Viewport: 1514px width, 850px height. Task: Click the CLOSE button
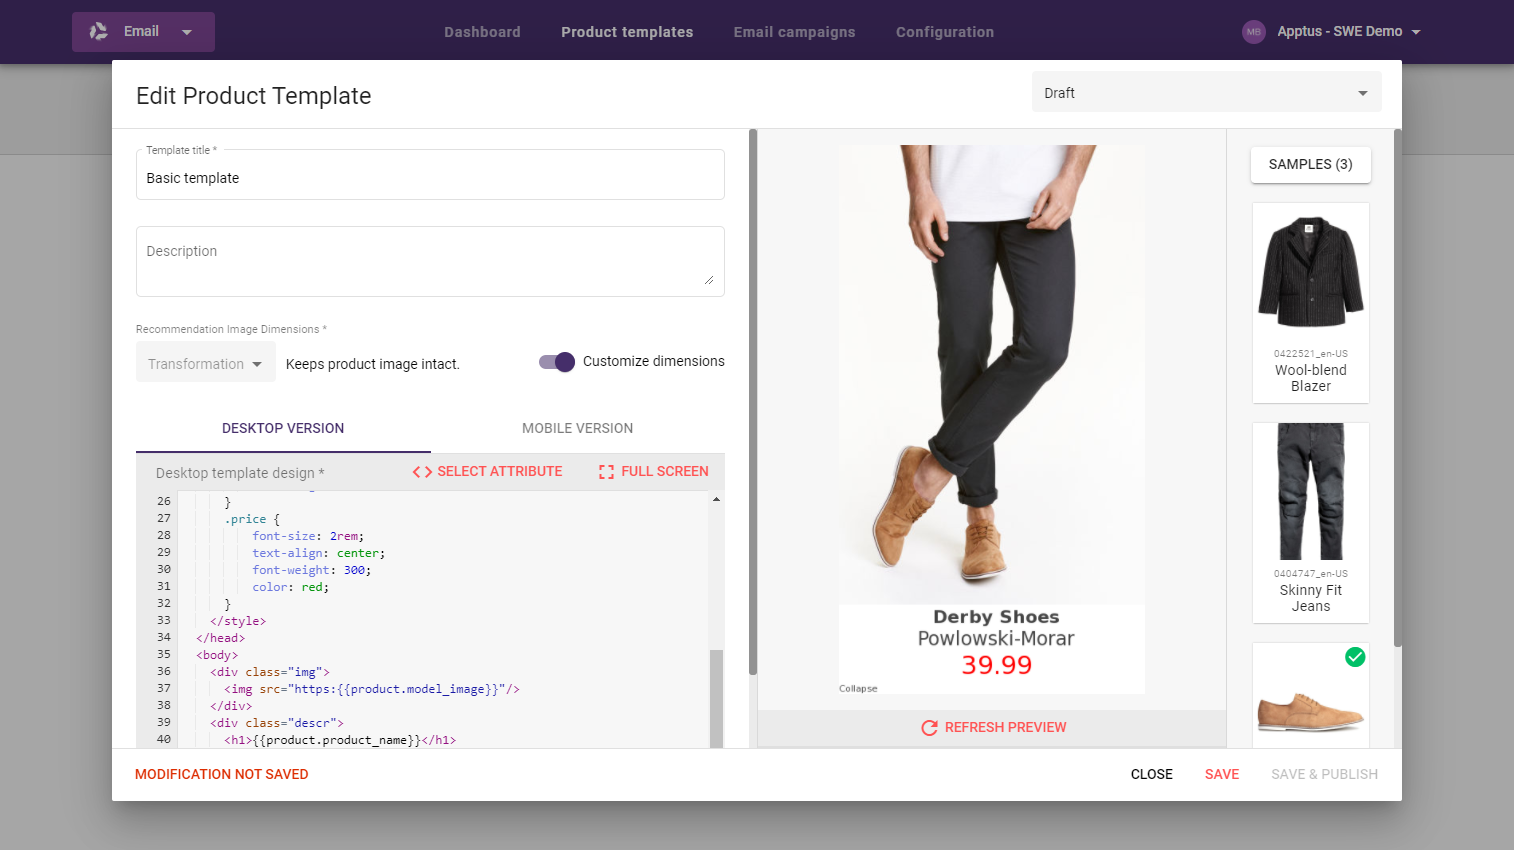(1151, 774)
